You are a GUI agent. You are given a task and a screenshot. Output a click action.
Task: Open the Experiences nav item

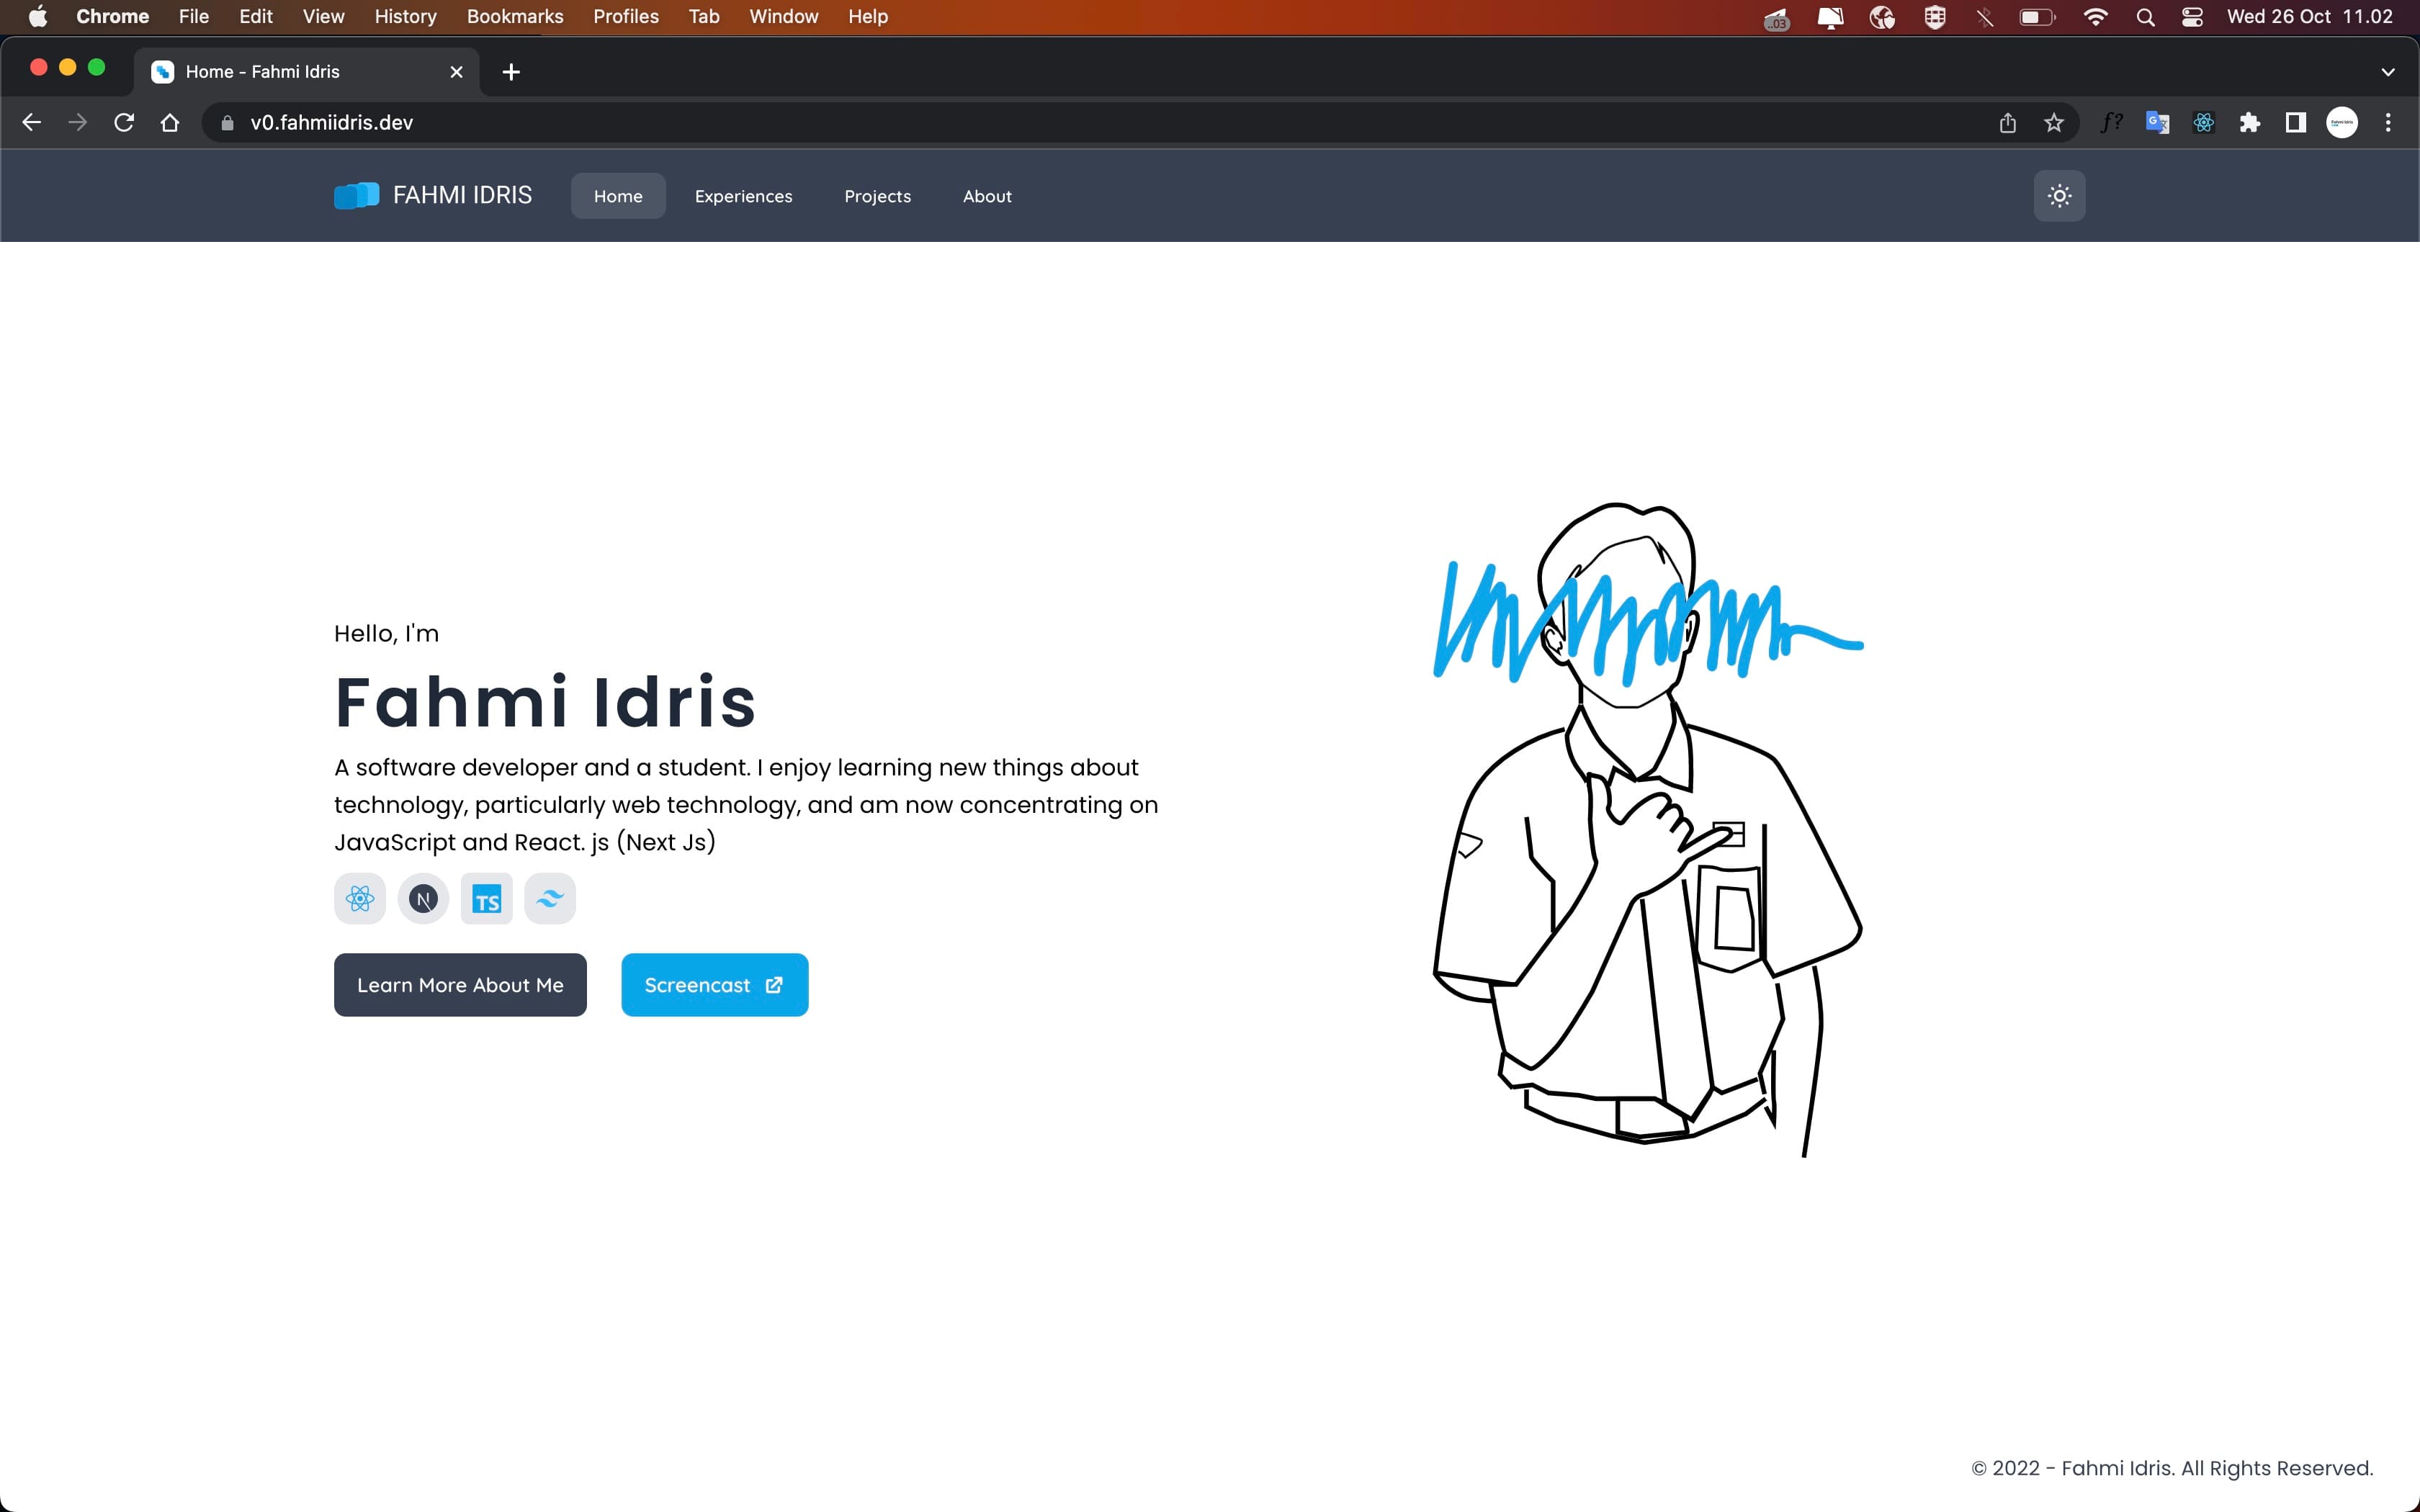click(744, 196)
